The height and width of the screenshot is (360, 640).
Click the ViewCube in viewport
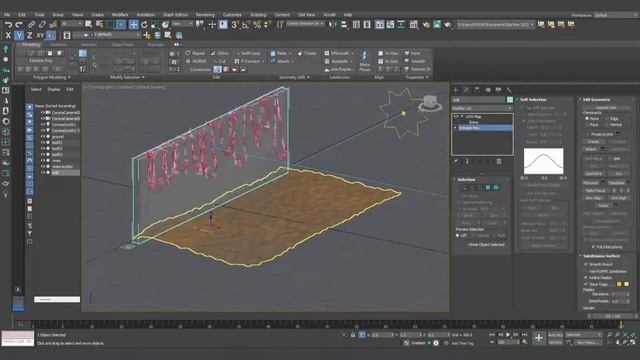point(430,102)
